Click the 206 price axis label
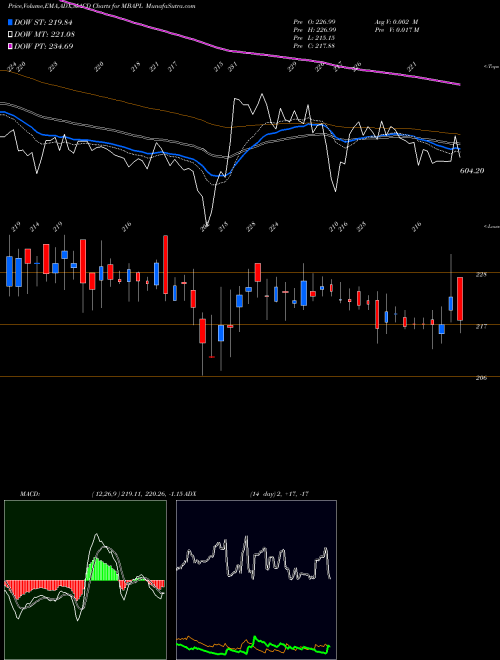 [x=481, y=378]
